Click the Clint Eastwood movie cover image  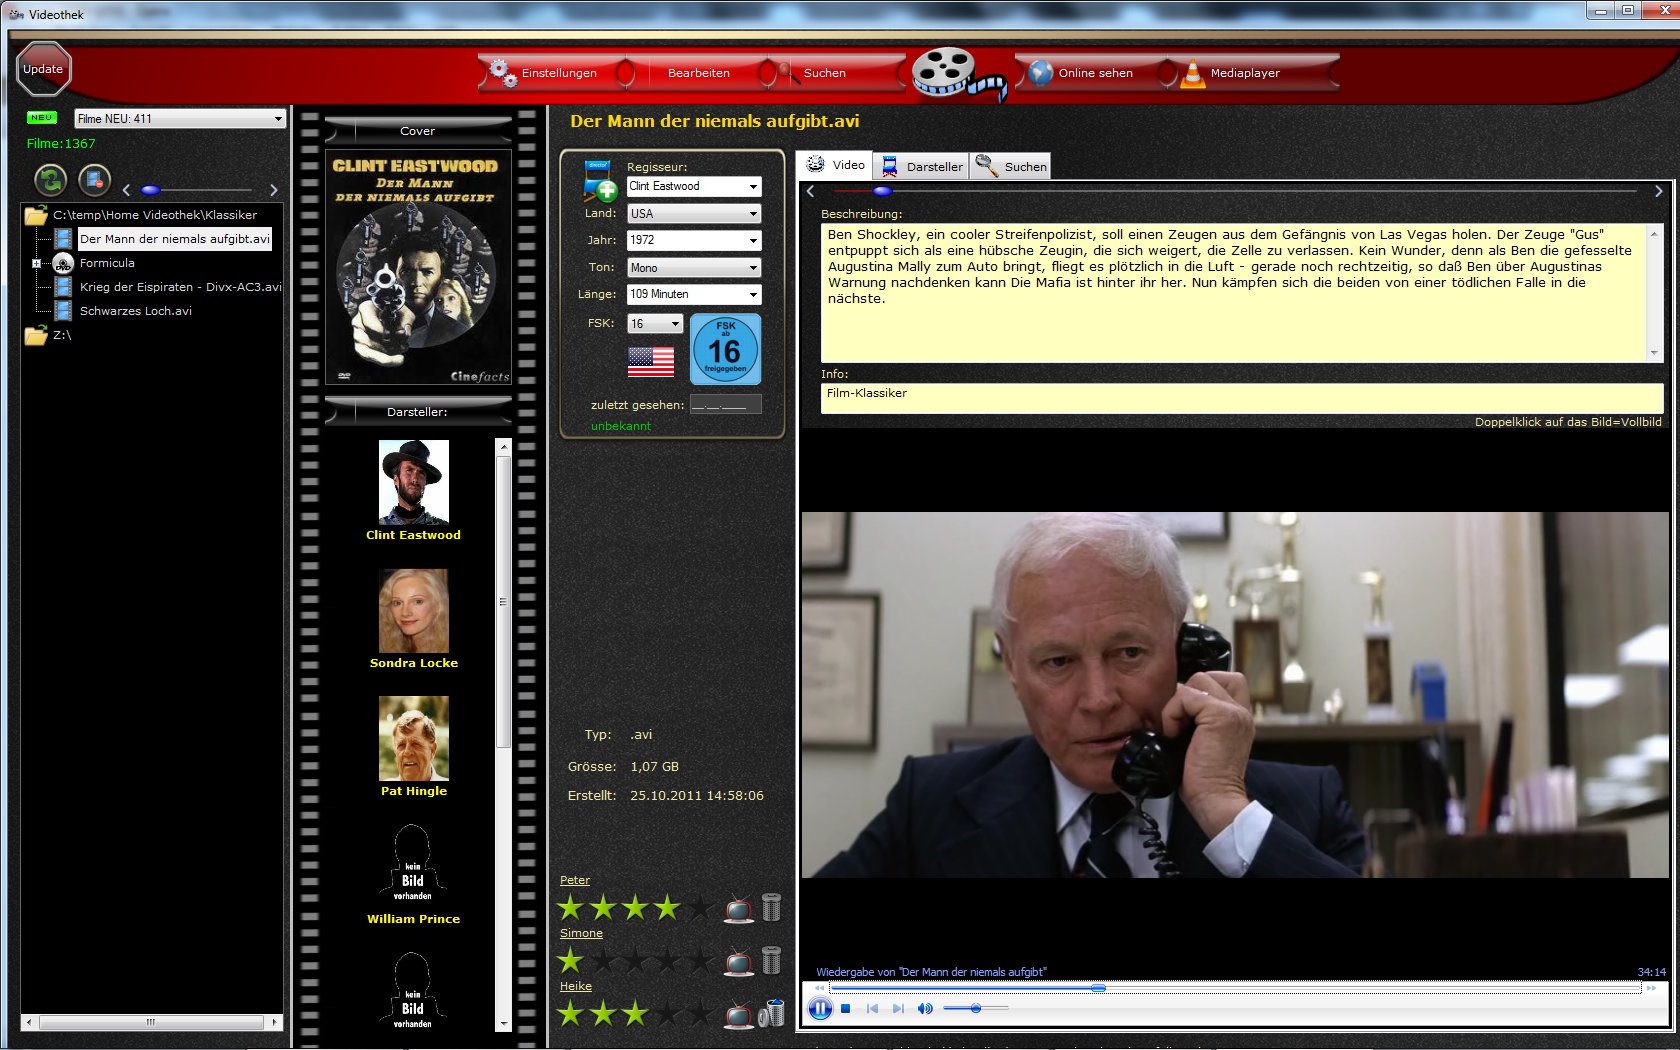pos(418,267)
